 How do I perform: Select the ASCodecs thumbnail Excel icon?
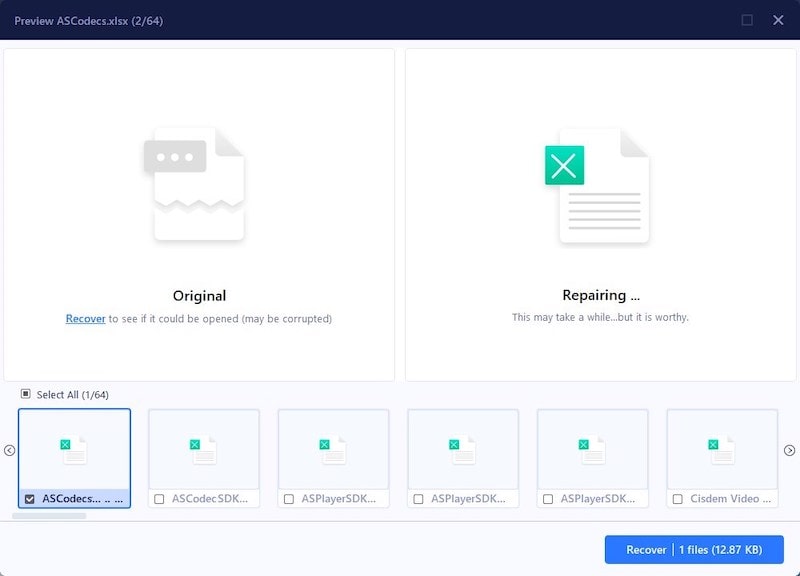tap(74, 449)
